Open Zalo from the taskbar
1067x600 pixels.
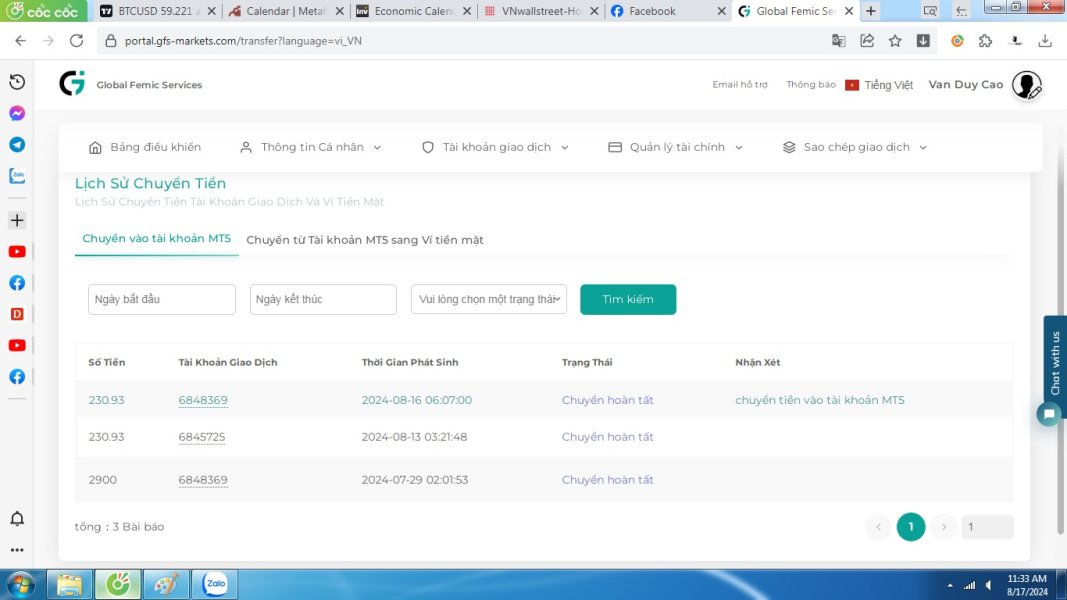tap(215, 584)
